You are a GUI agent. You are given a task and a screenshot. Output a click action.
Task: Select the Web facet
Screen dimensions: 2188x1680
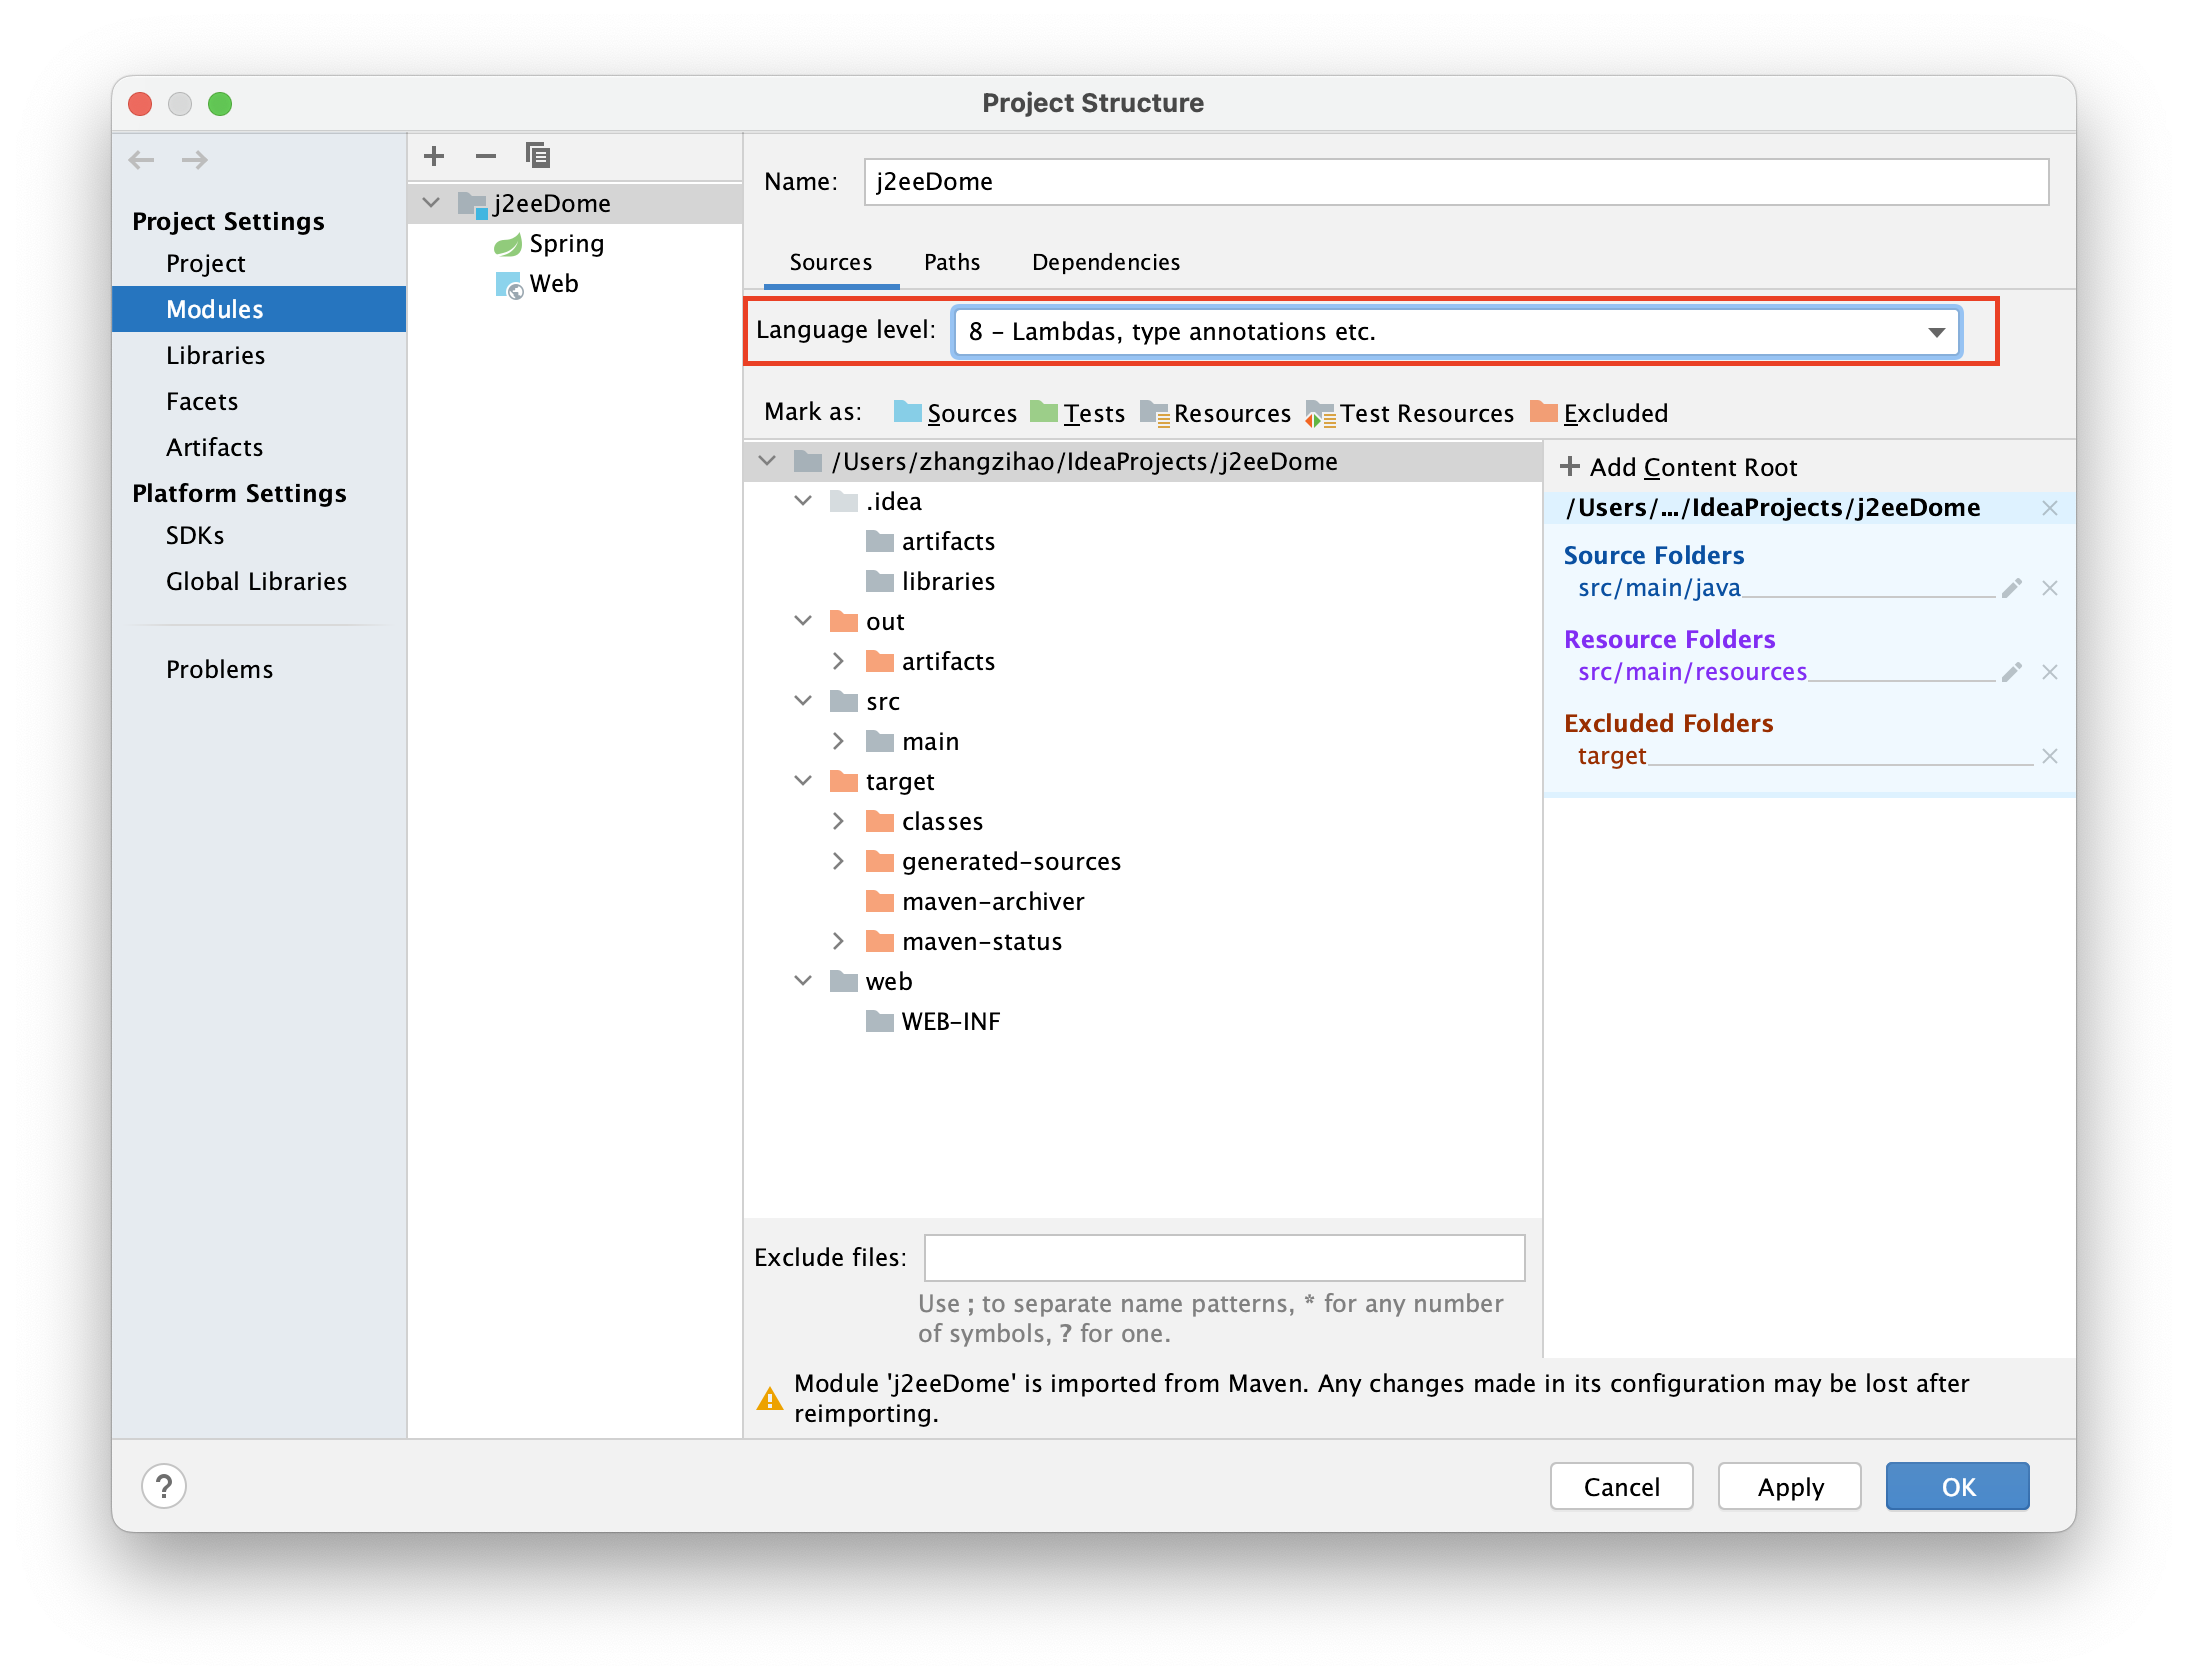(x=538, y=283)
